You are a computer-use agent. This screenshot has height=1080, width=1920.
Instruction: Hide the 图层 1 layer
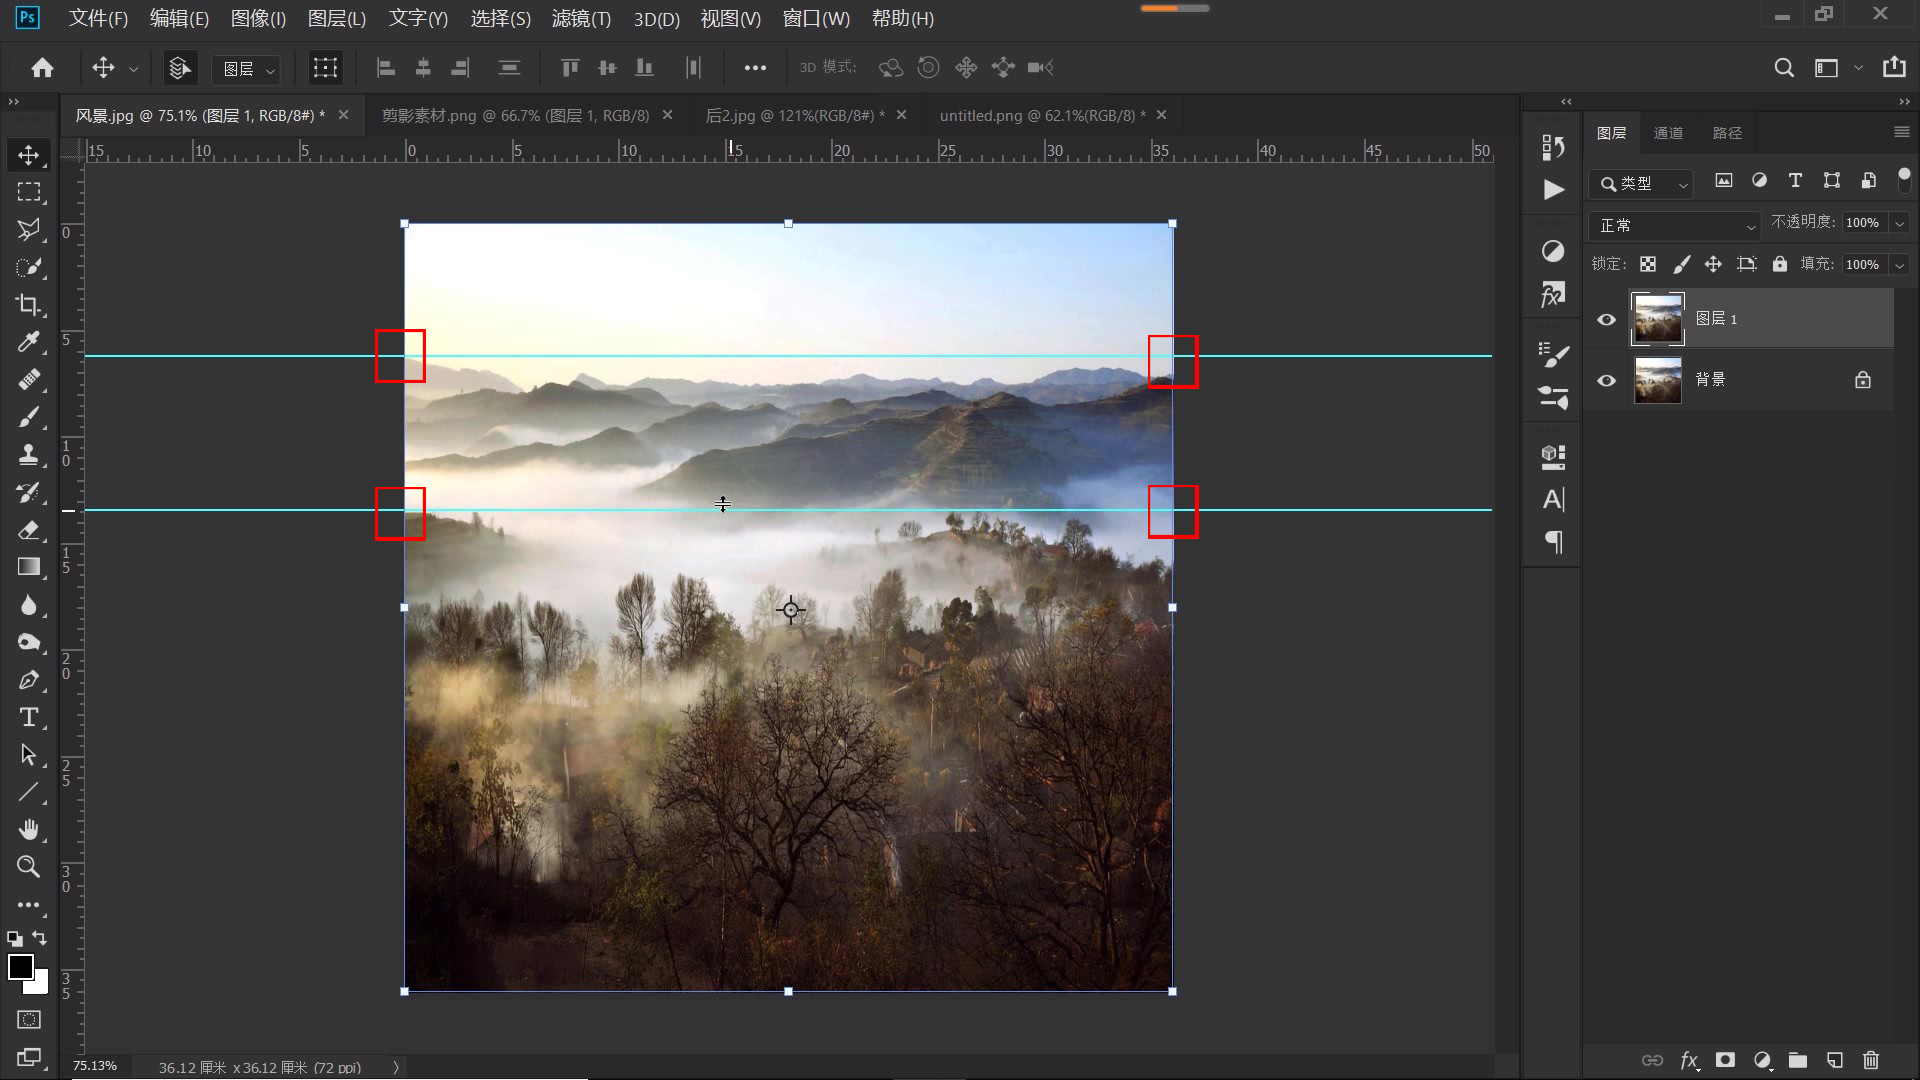coord(1607,318)
